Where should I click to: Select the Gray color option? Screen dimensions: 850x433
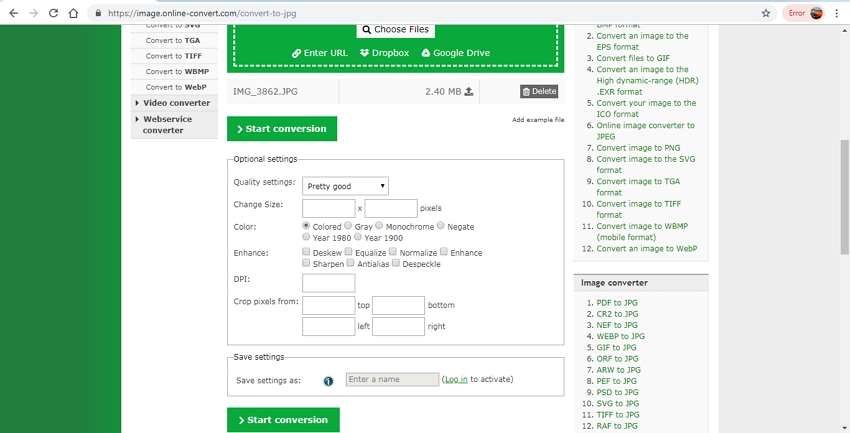tap(348, 227)
